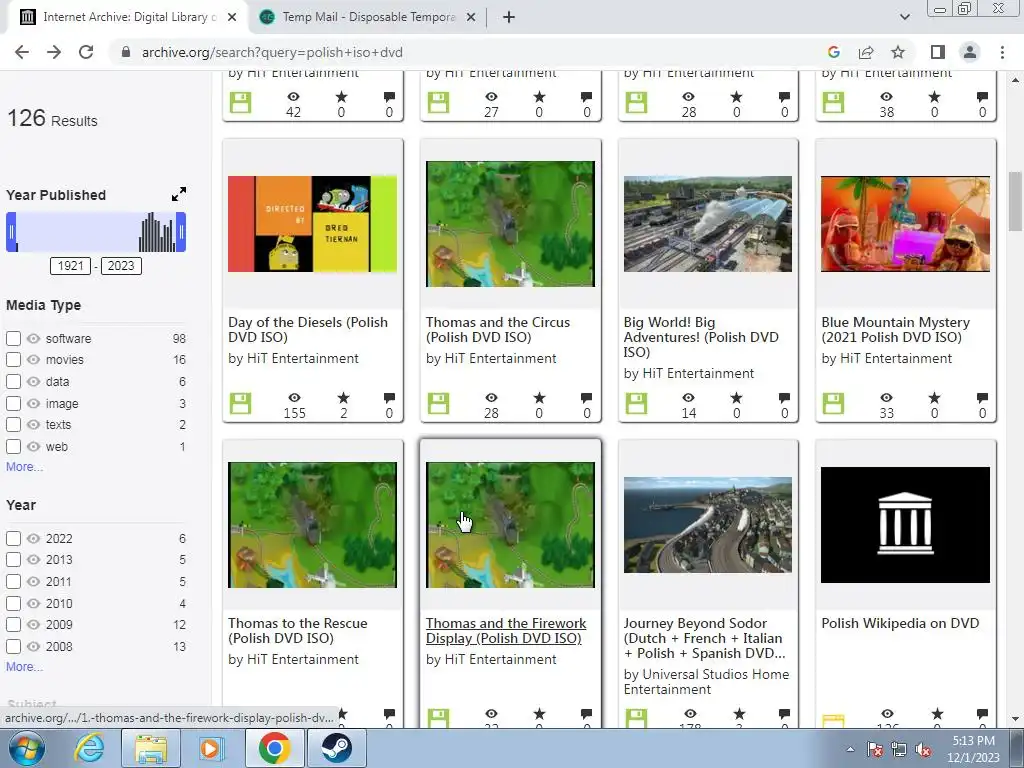Check the 2008 year filter

tap(13, 647)
